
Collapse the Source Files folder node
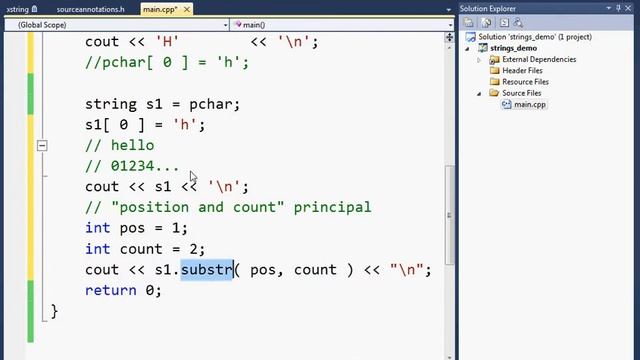click(x=479, y=93)
